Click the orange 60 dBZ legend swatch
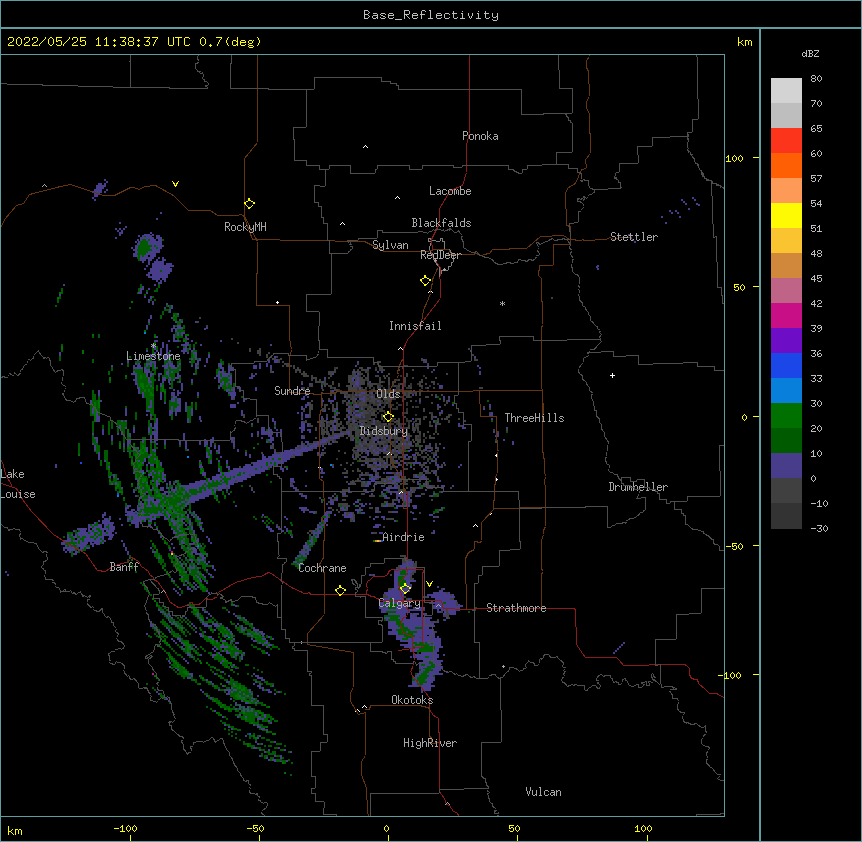 [x=786, y=165]
